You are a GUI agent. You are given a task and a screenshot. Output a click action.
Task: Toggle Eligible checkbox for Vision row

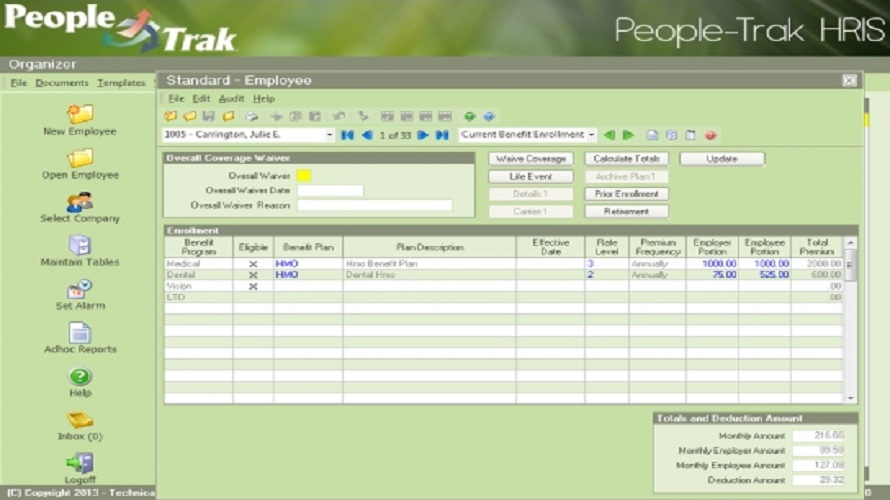[x=253, y=286]
